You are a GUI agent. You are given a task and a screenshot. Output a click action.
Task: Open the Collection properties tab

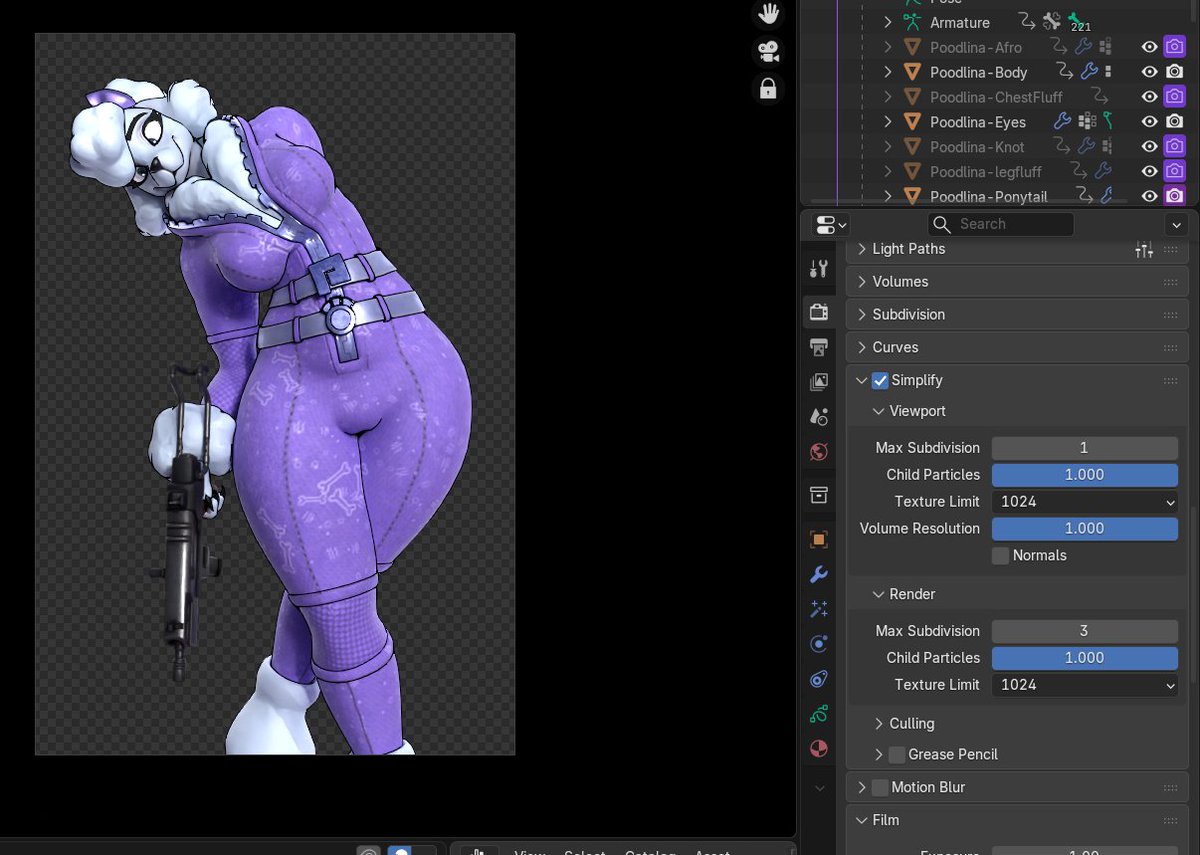click(819, 495)
